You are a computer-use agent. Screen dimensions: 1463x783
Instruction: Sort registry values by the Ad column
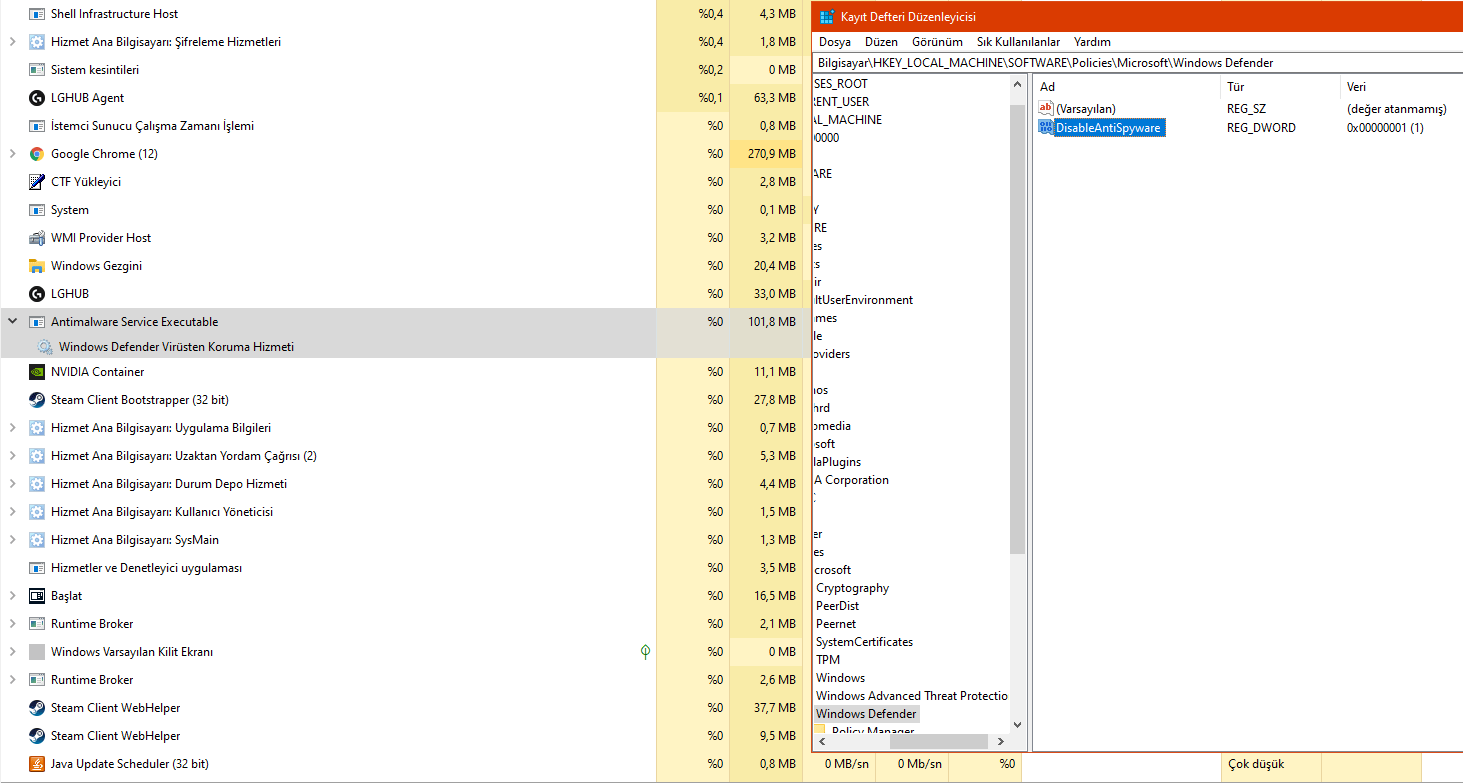(1127, 87)
